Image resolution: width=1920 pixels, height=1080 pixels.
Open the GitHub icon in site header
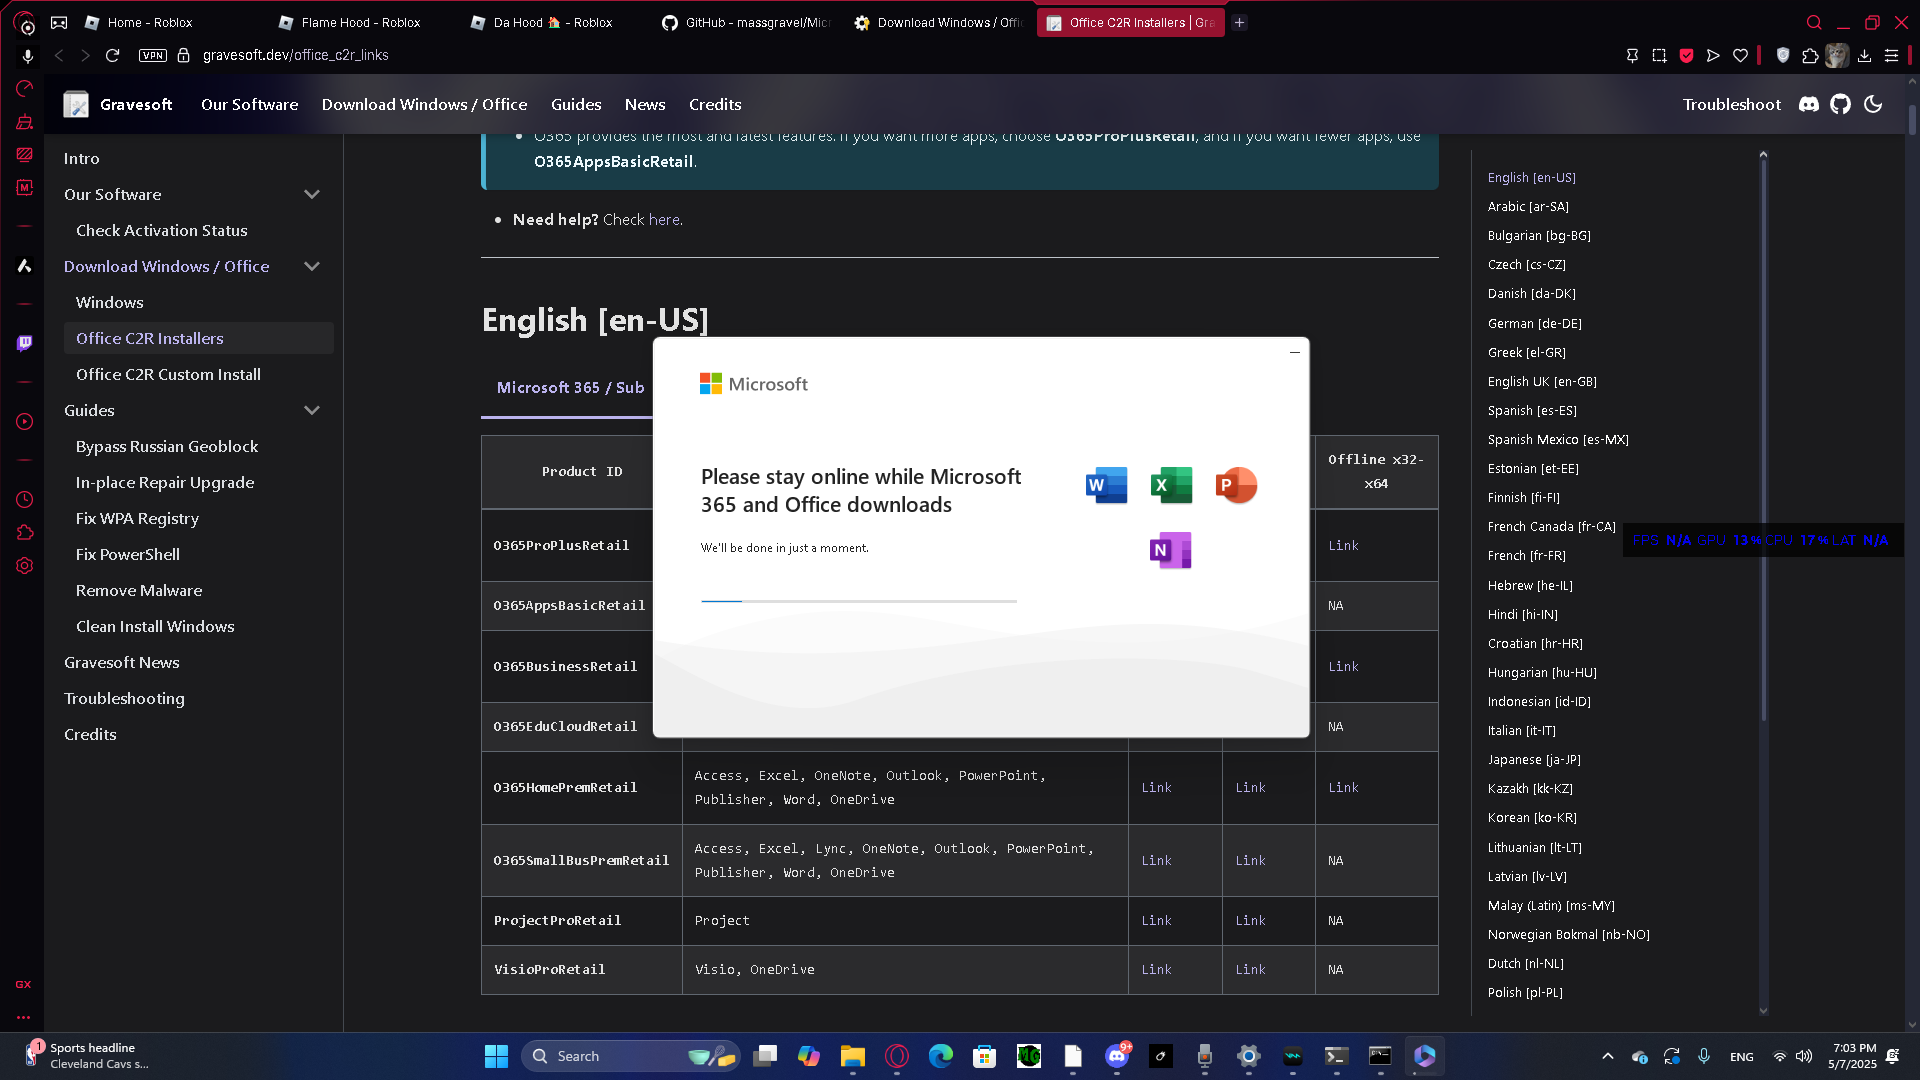pyautogui.click(x=1840, y=104)
